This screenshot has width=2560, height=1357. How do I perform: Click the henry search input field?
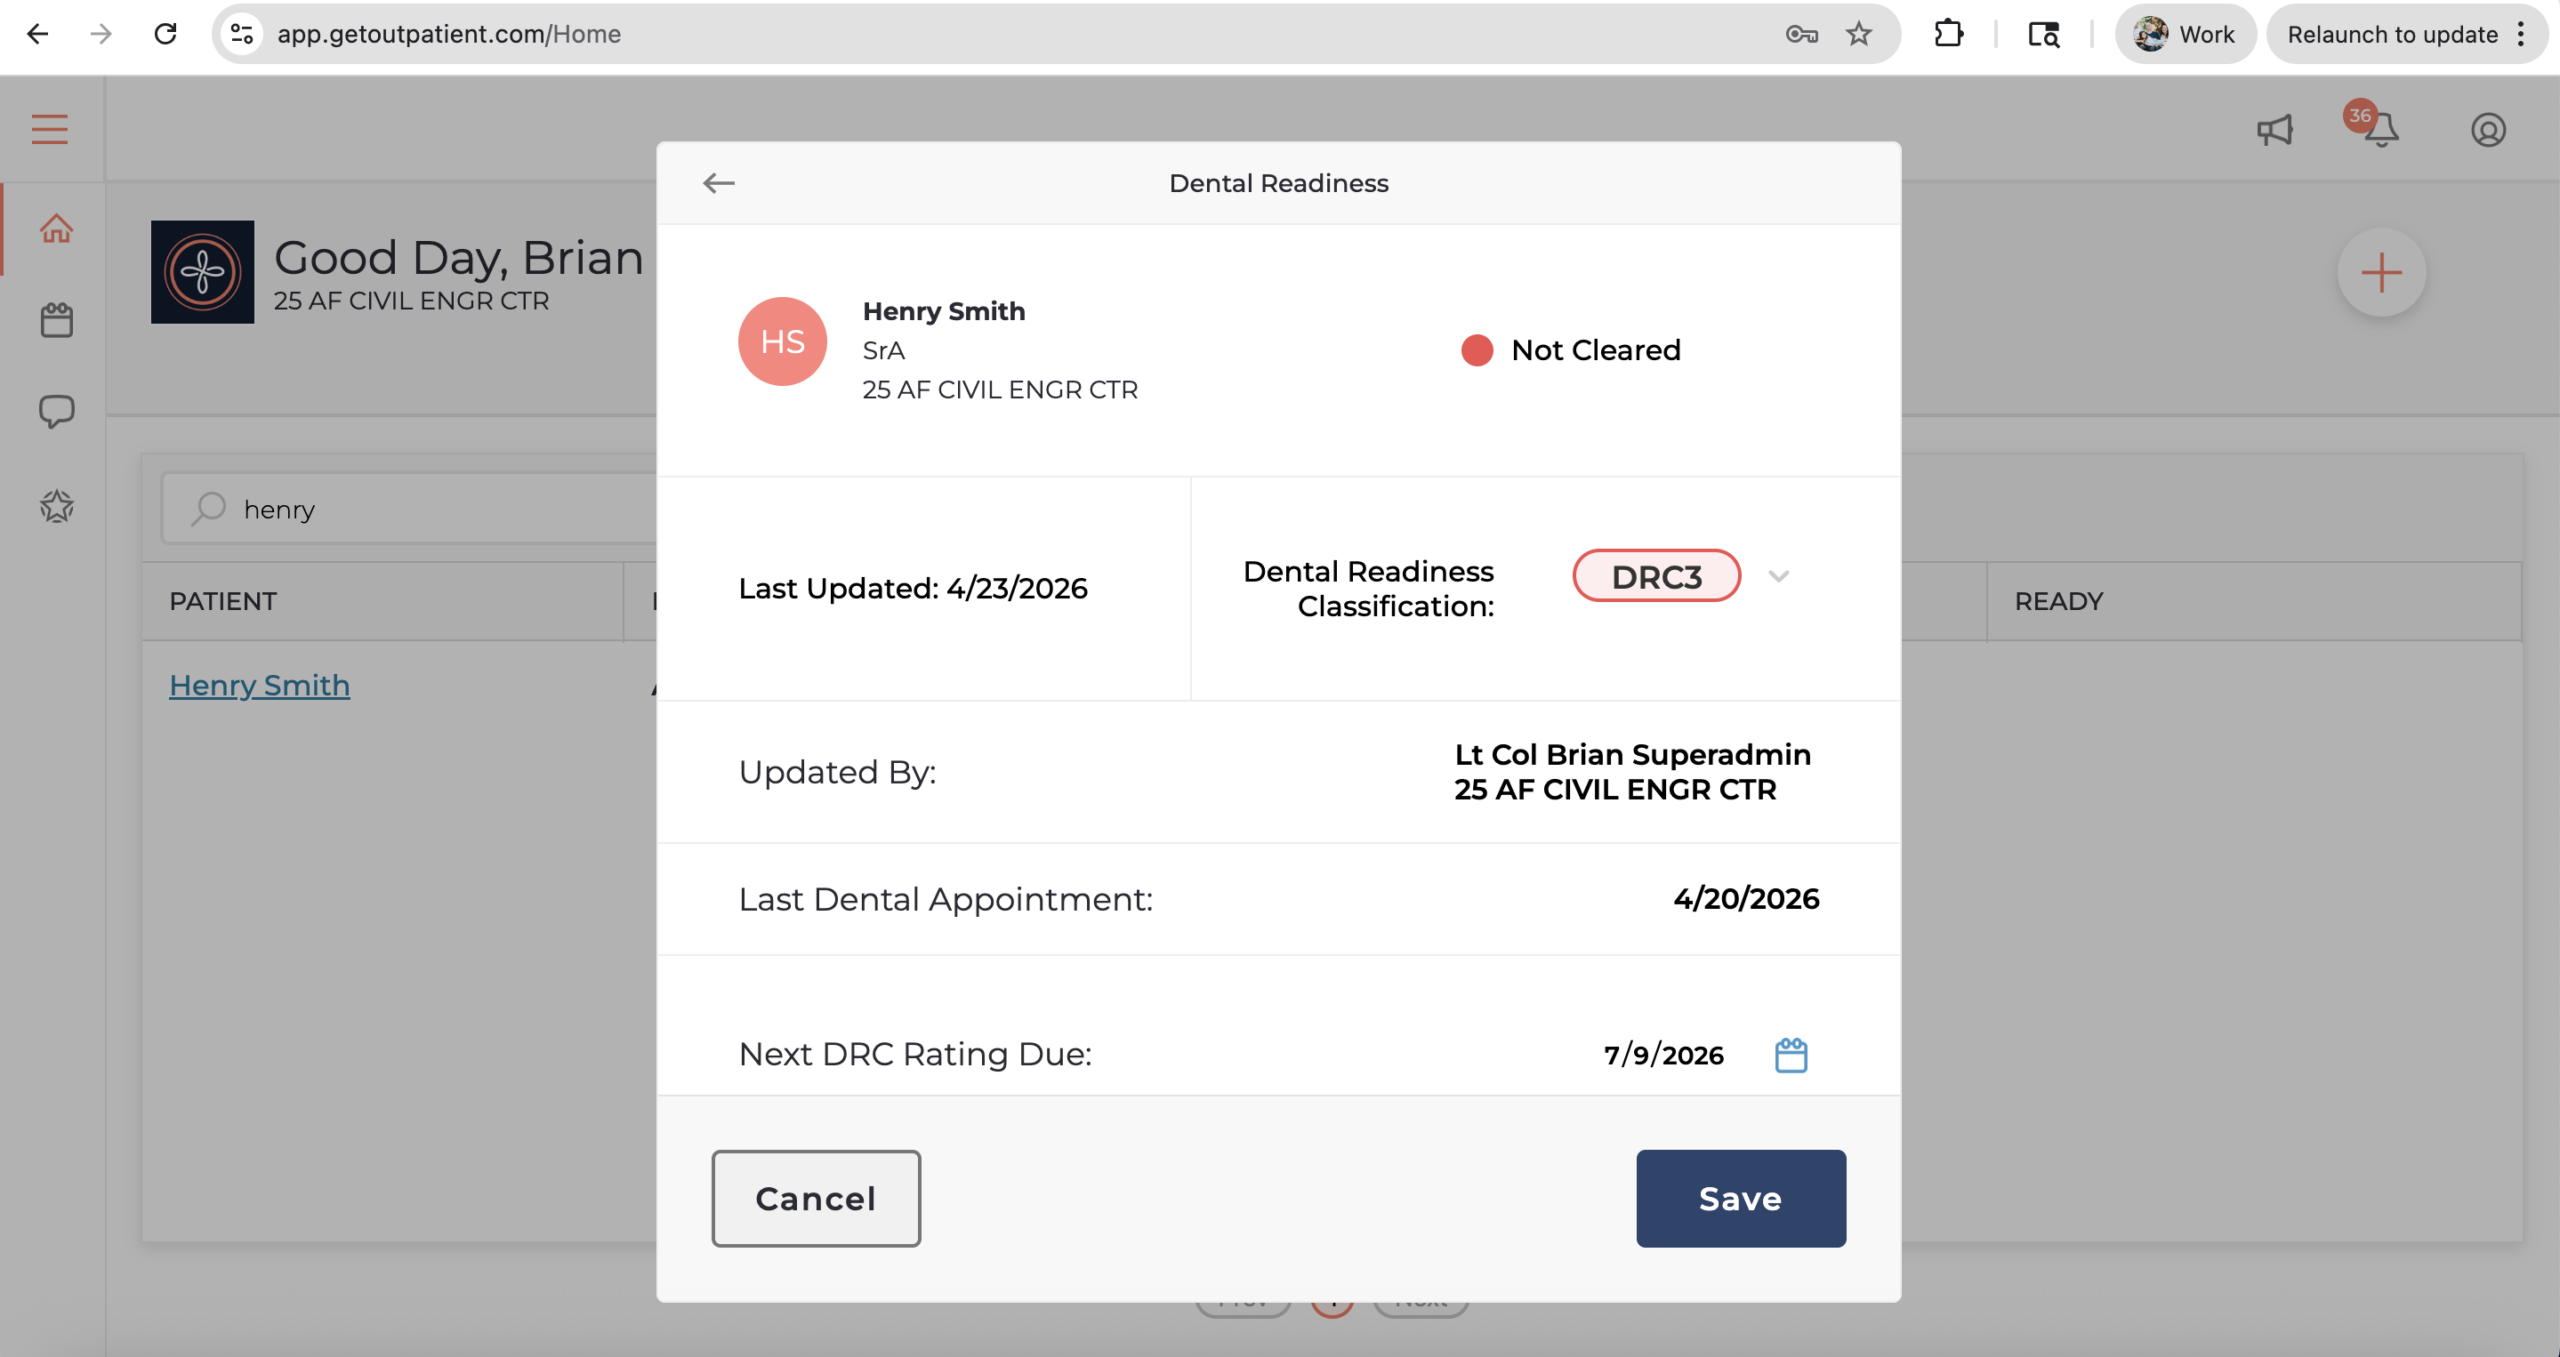tap(410, 509)
